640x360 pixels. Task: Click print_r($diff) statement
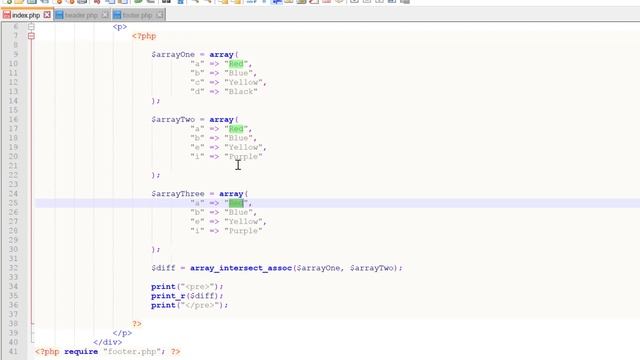click(187, 296)
